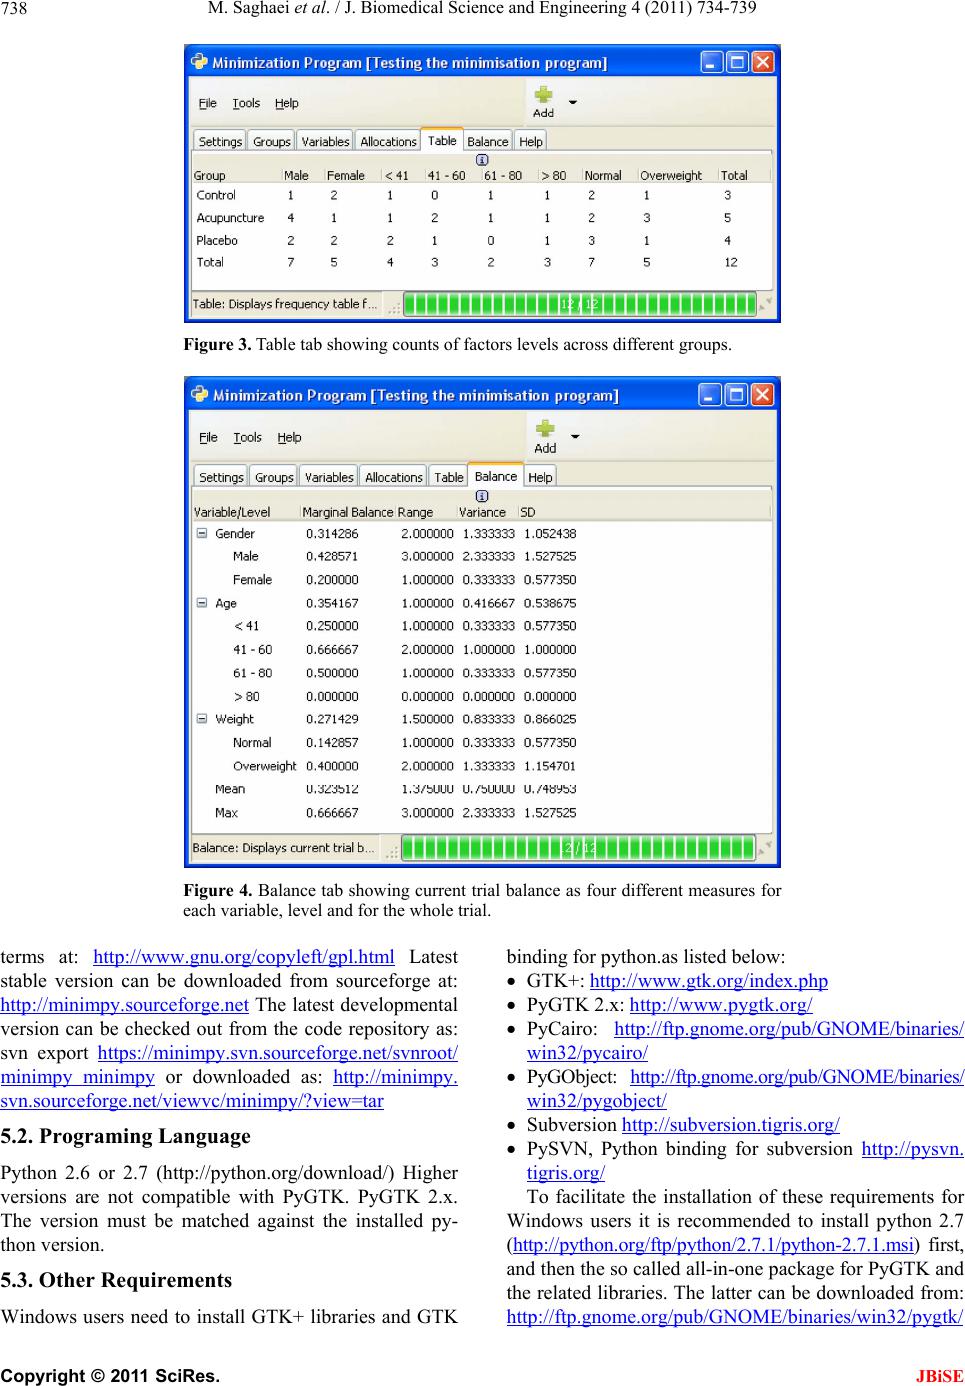Open the Help tab in Figure 4 window
This screenshot has height=1386, width=965.
(541, 477)
